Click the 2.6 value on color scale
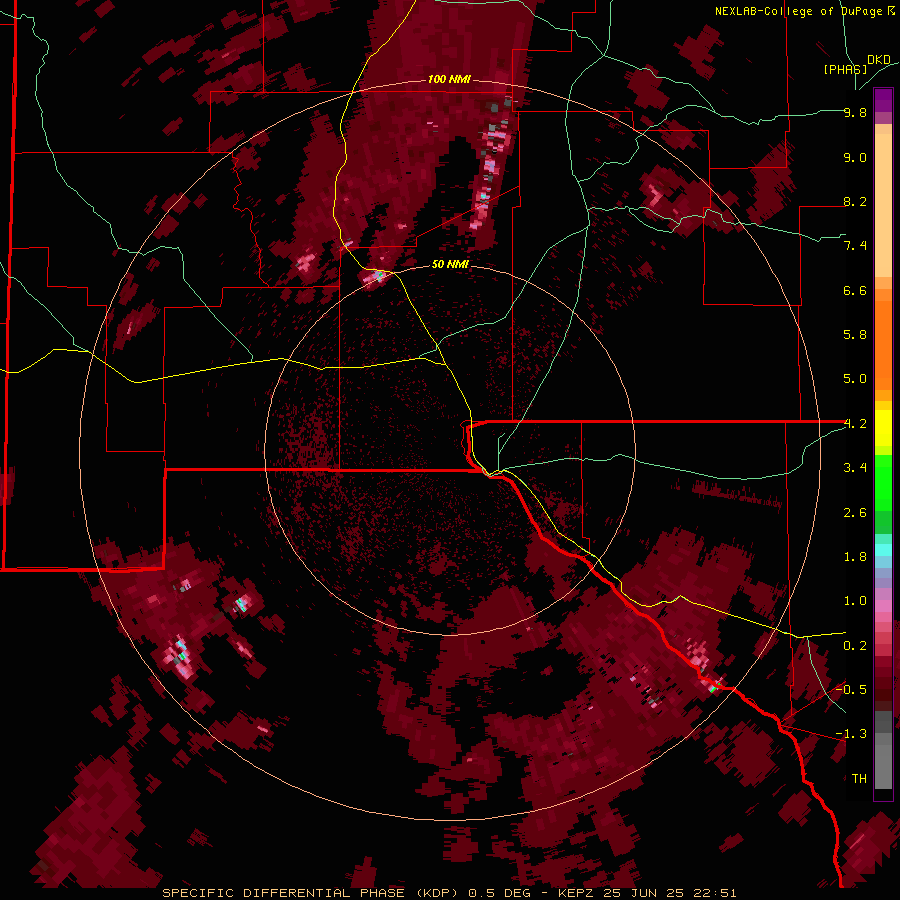900x900 pixels. point(855,513)
